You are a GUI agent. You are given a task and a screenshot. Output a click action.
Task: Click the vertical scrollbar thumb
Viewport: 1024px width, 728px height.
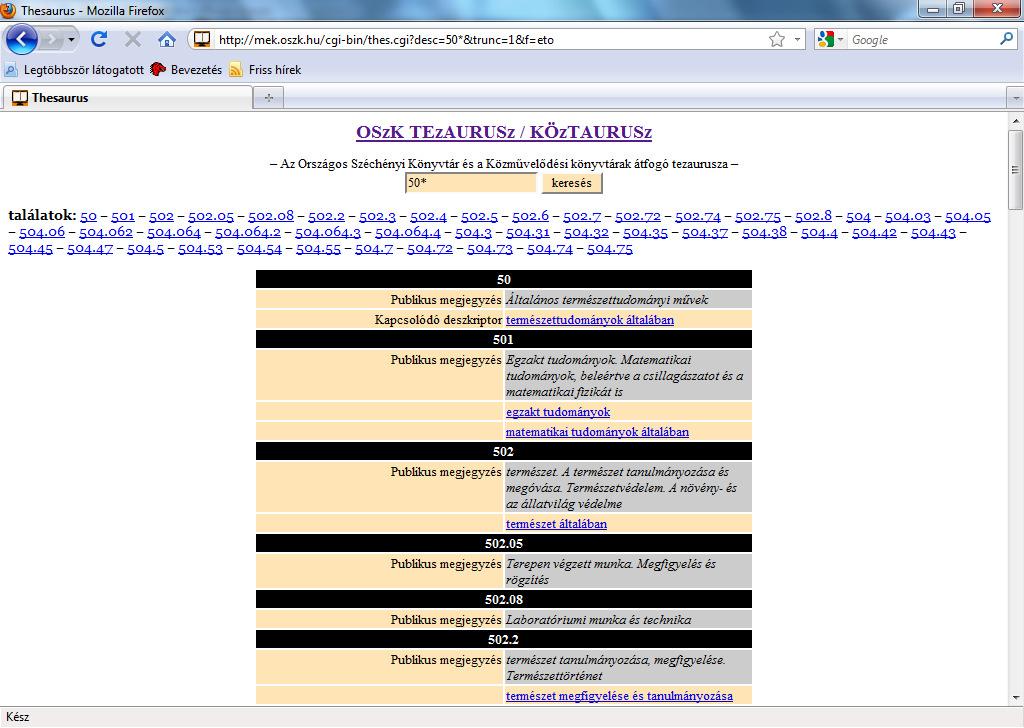(x=1015, y=170)
